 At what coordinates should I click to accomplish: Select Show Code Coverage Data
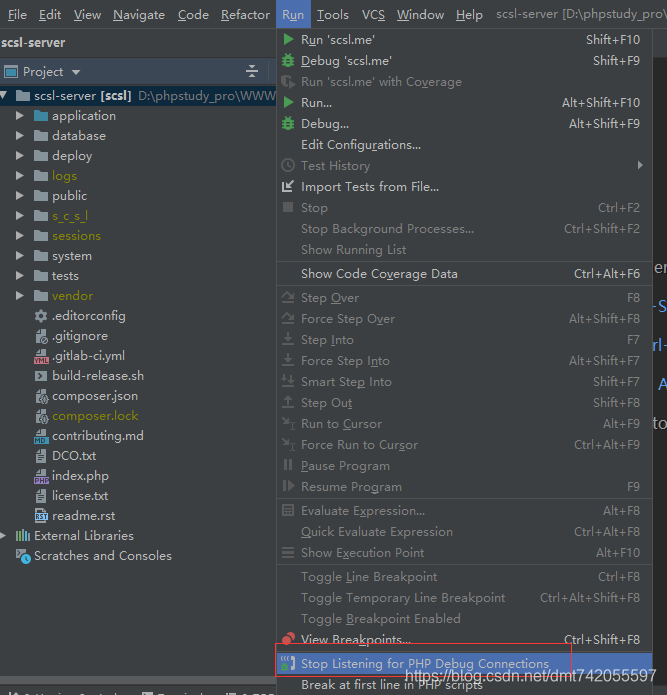pyautogui.click(x=464, y=273)
